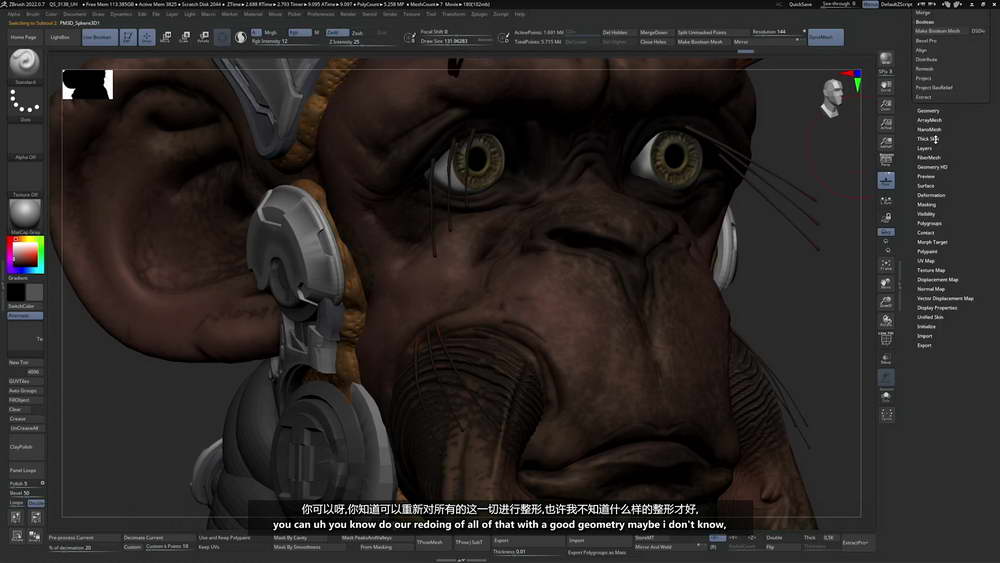Toggle the DynaMesh button

825,37
